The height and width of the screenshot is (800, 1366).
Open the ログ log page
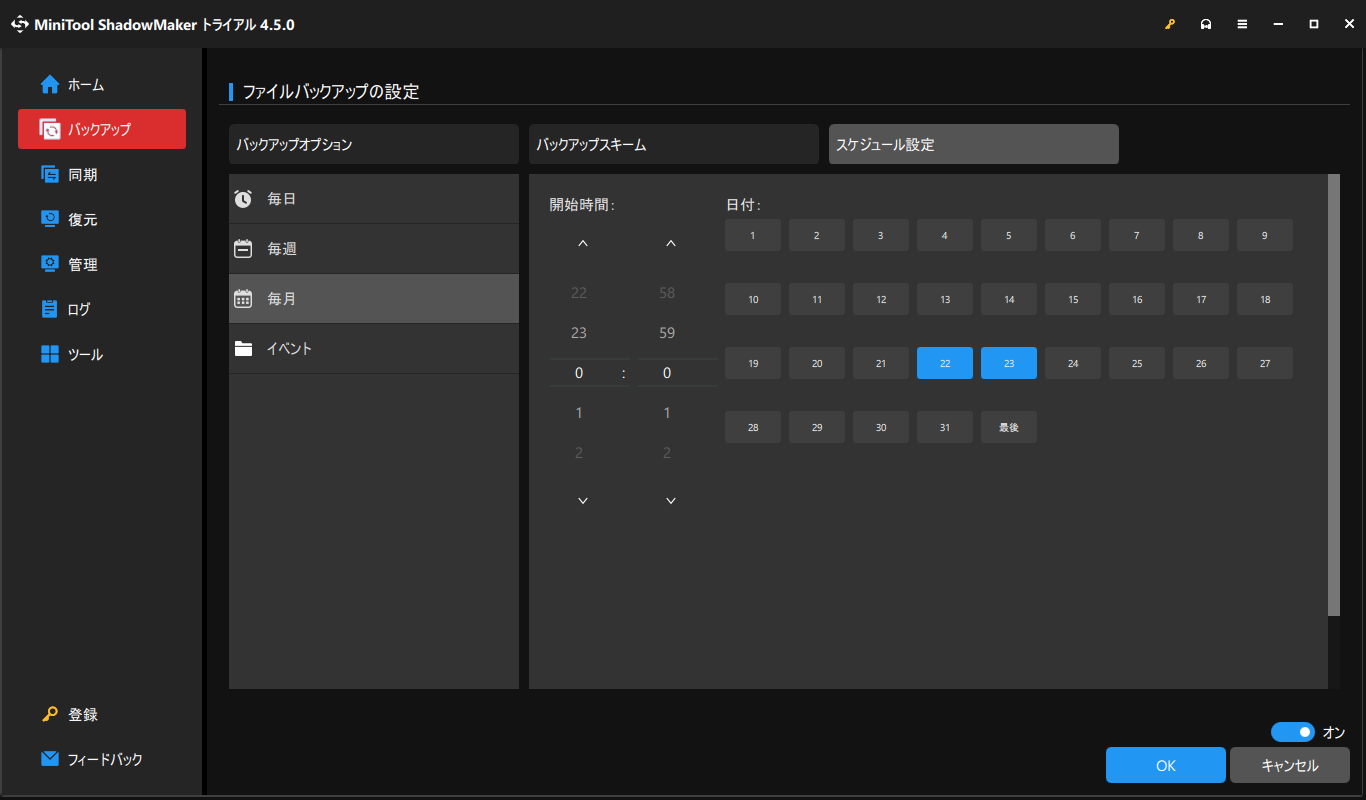coord(102,310)
